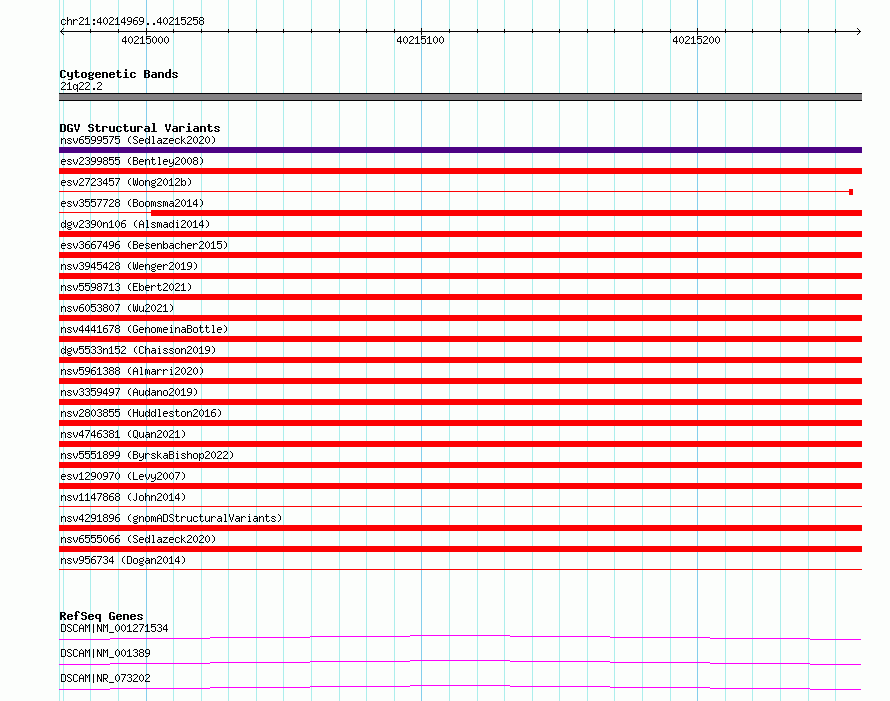Click DSCAM|NM_001389 transcript label

point(105,653)
